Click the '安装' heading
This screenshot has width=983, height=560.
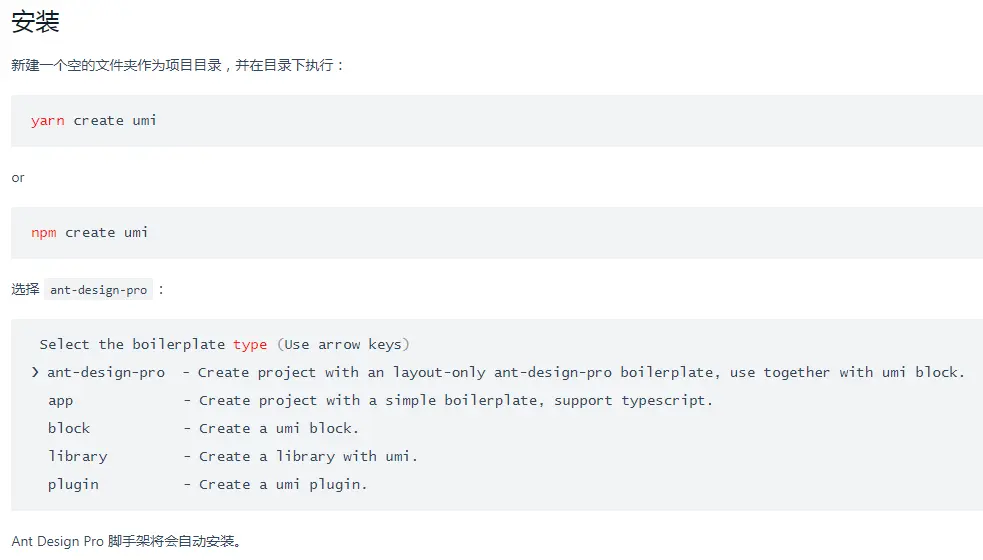point(36,22)
